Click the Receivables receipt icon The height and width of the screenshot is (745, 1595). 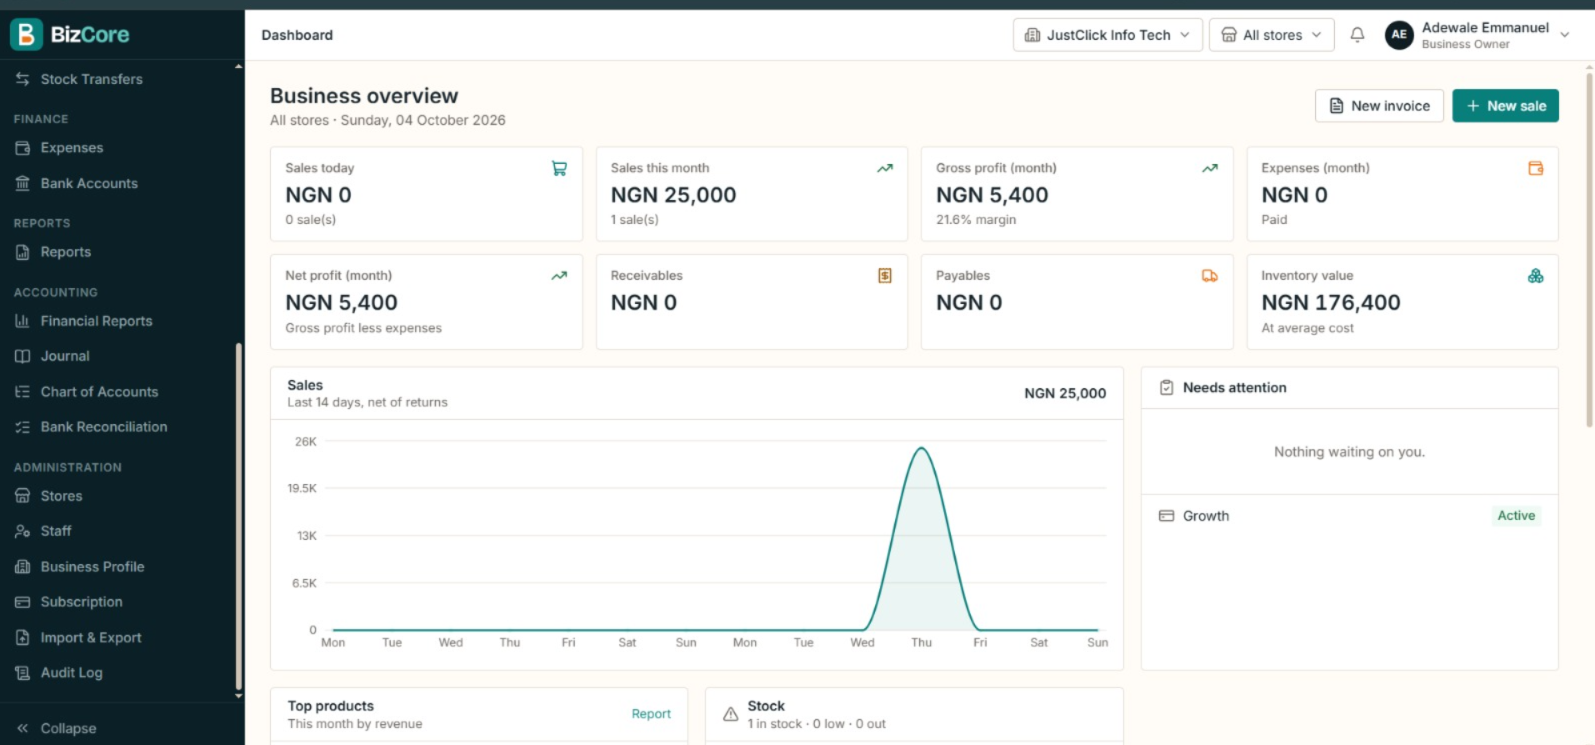885,276
